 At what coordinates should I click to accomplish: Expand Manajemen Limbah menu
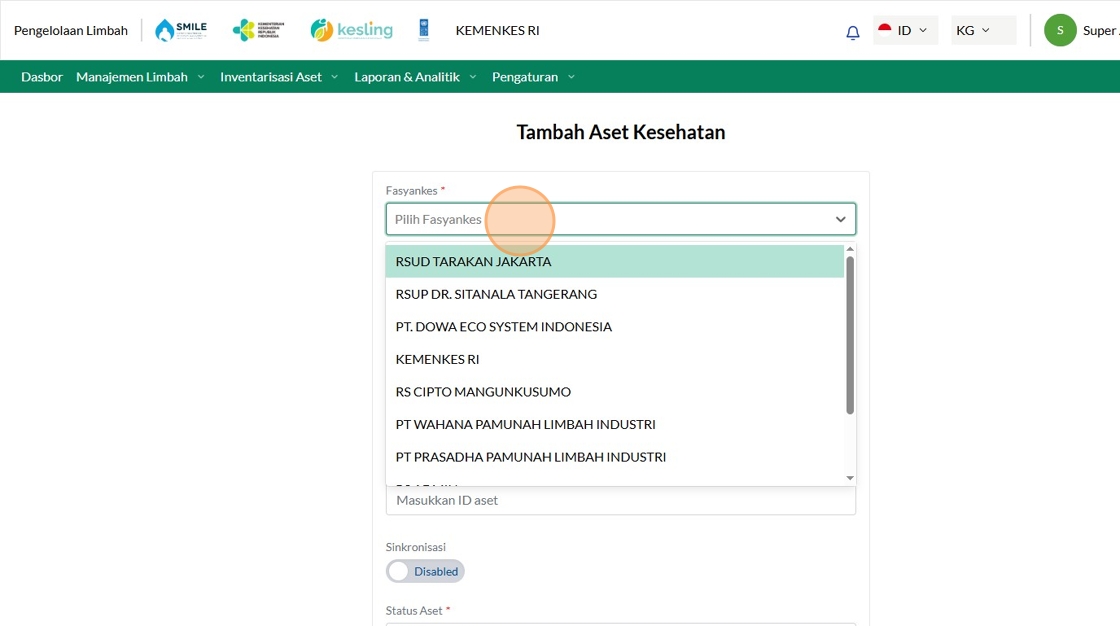(140, 76)
